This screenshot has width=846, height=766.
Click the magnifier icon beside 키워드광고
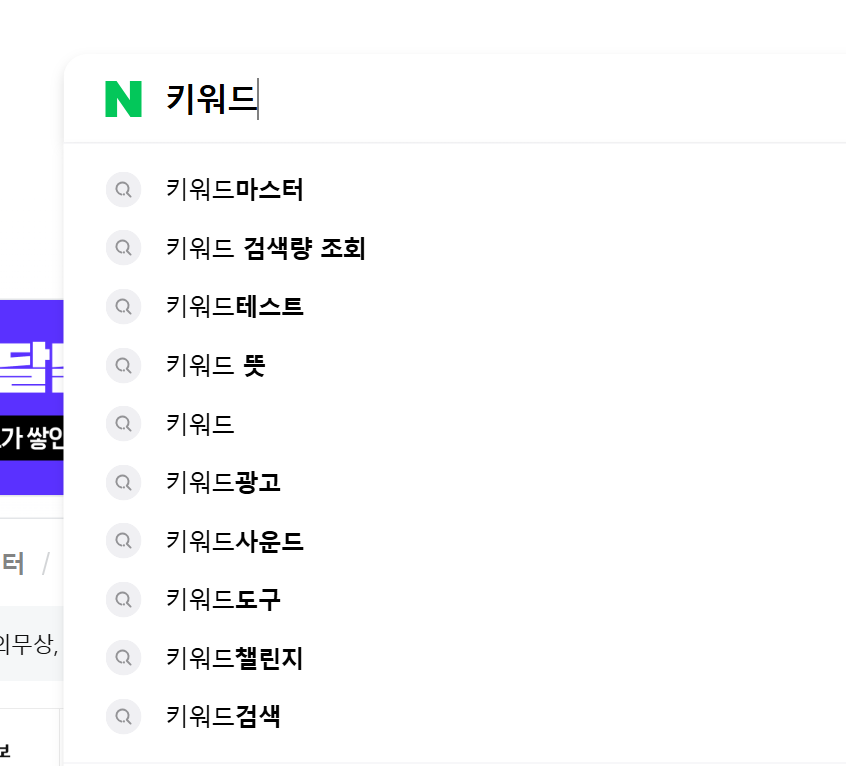click(123, 482)
